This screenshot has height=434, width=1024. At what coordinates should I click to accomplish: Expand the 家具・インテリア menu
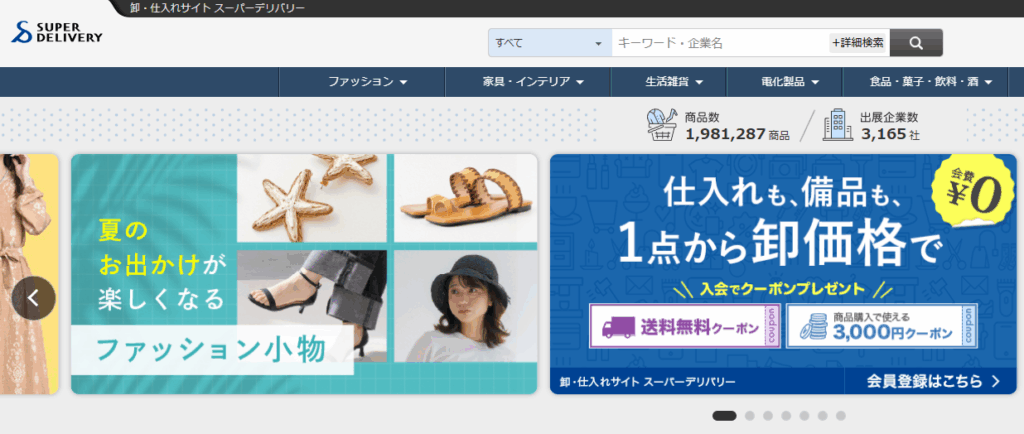533,82
